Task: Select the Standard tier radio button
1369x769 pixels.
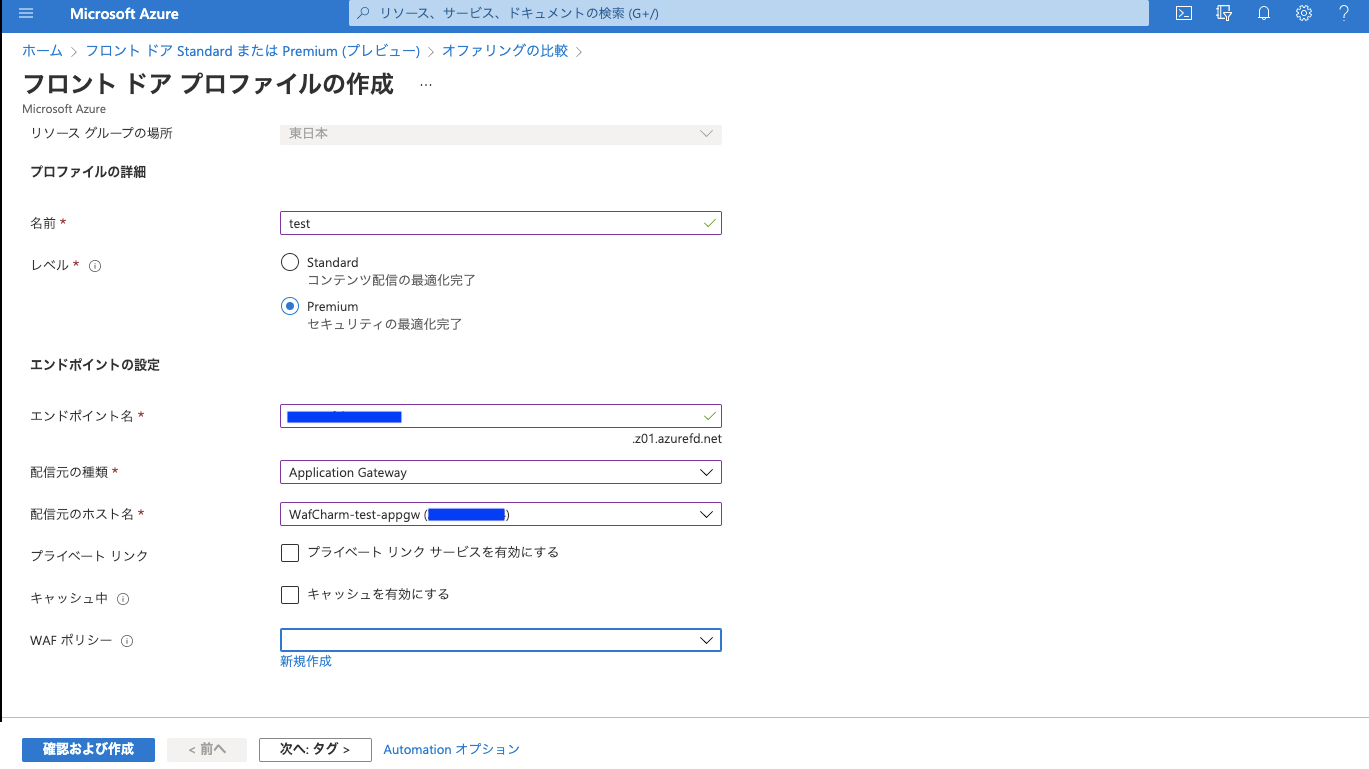Action: [x=290, y=262]
